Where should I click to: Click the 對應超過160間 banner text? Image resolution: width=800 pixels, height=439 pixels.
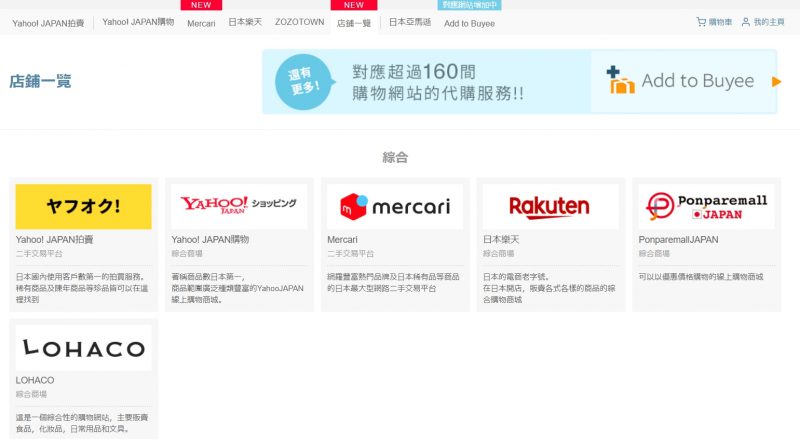[414, 71]
